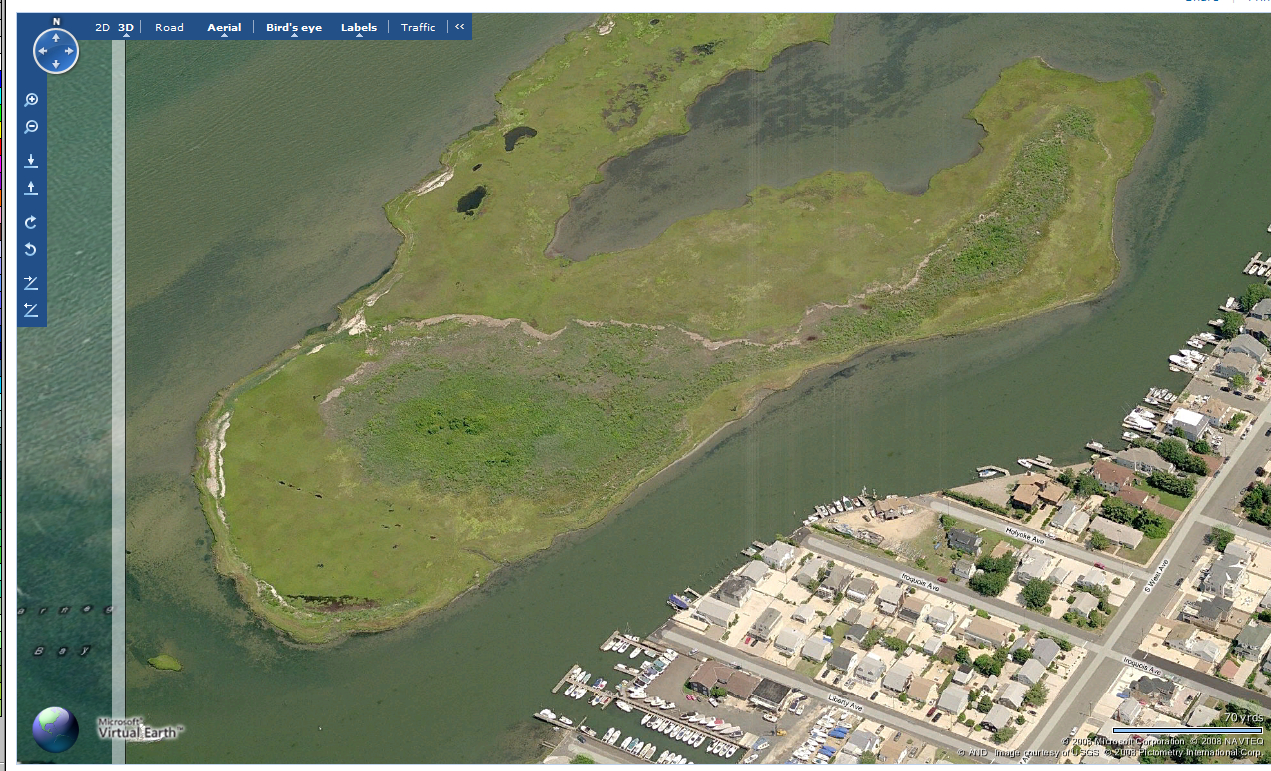1271x771 pixels.
Task: Lower altitude with the down-arrow icon
Action: pos(31,160)
